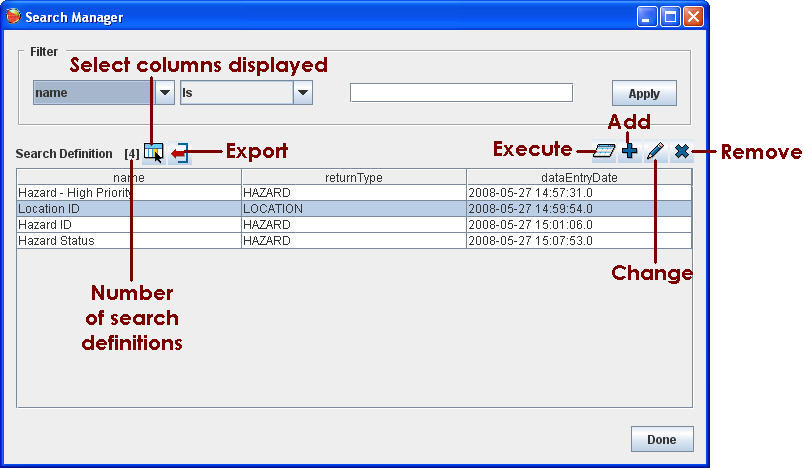Viewport: 804px width, 468px height.
Task: Click the Done button
Action: click(661, 439)
